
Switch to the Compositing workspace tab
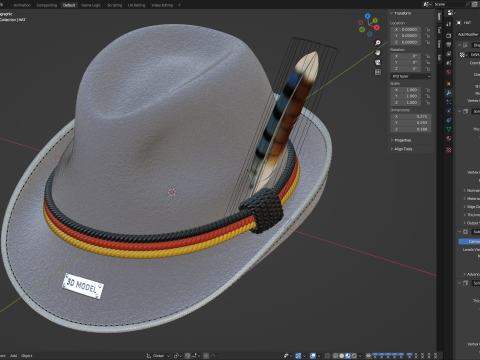[47, 5]
